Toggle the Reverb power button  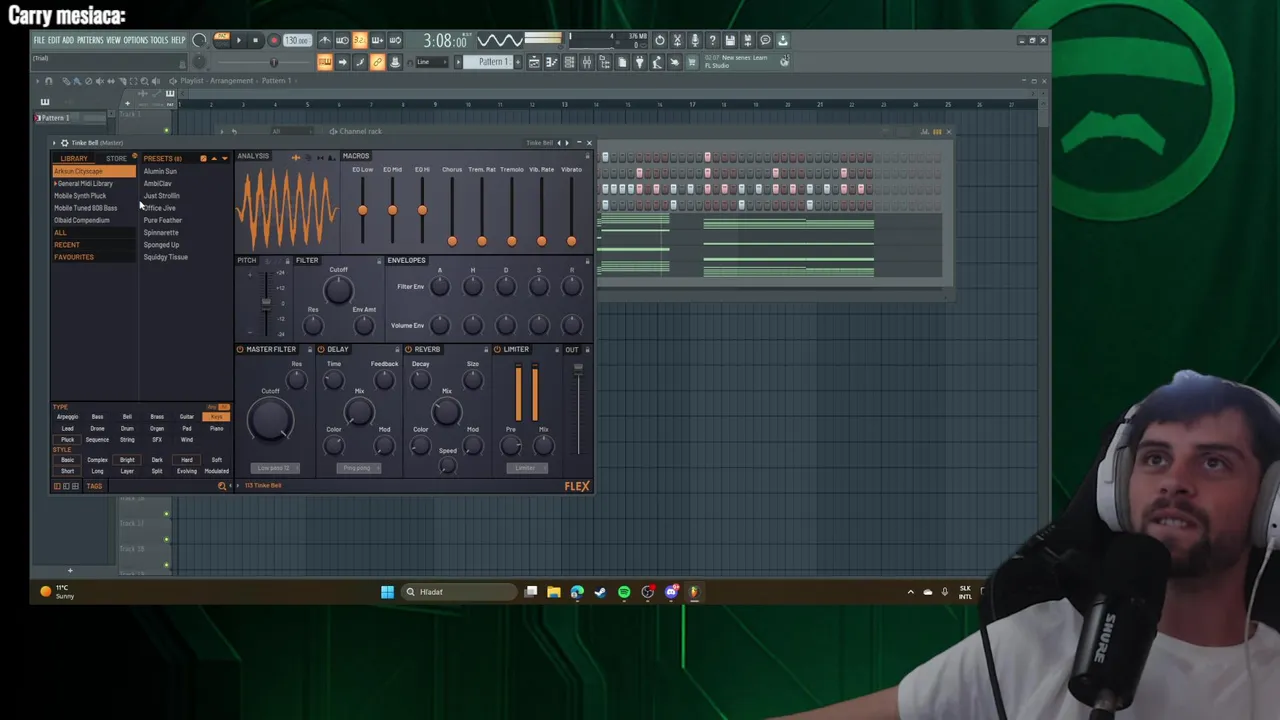409,350
